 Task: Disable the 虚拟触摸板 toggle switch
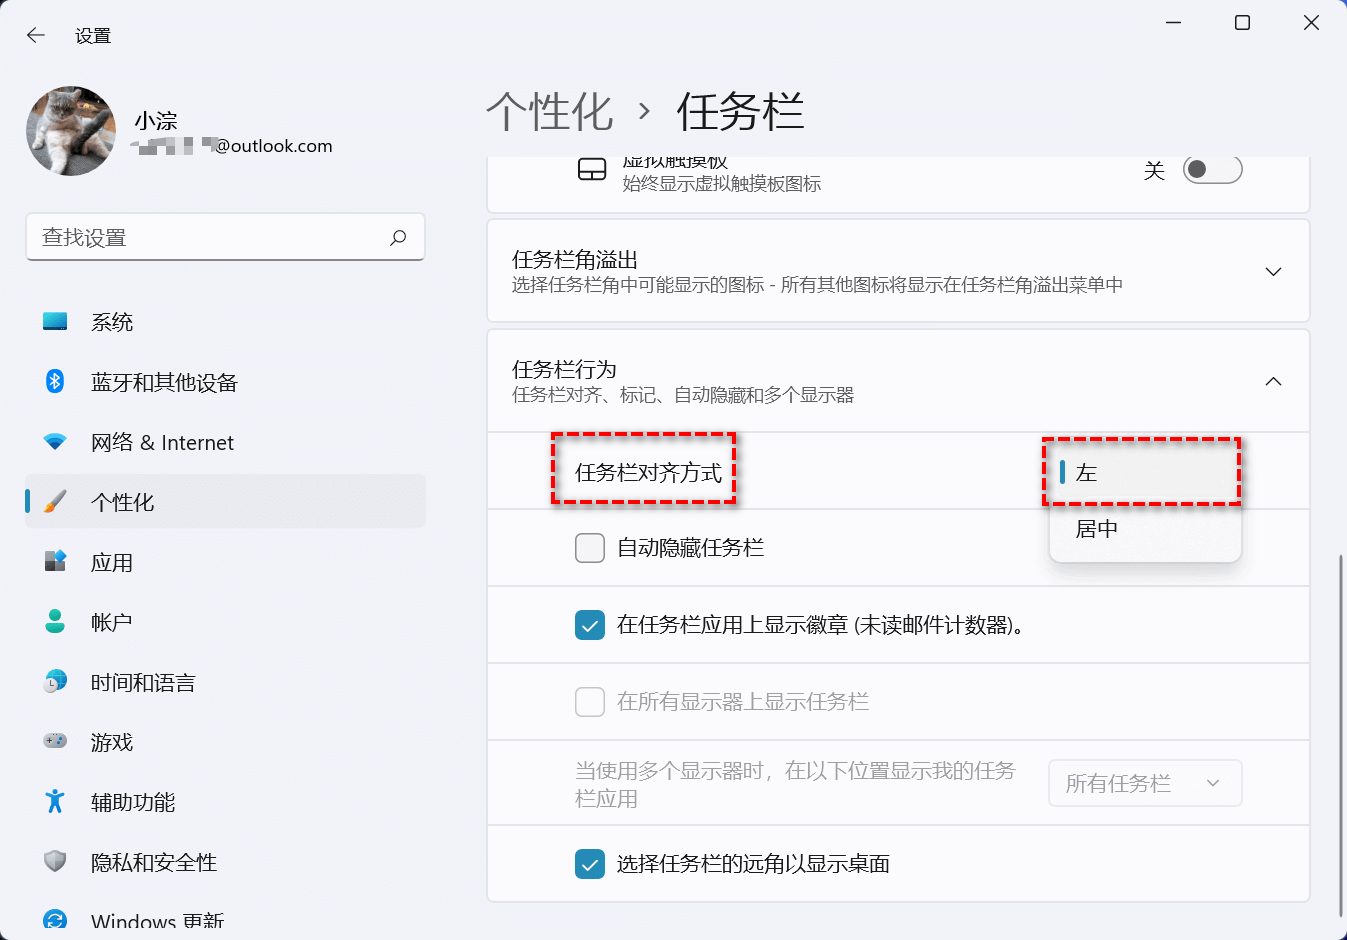(x=1211, y=170)
